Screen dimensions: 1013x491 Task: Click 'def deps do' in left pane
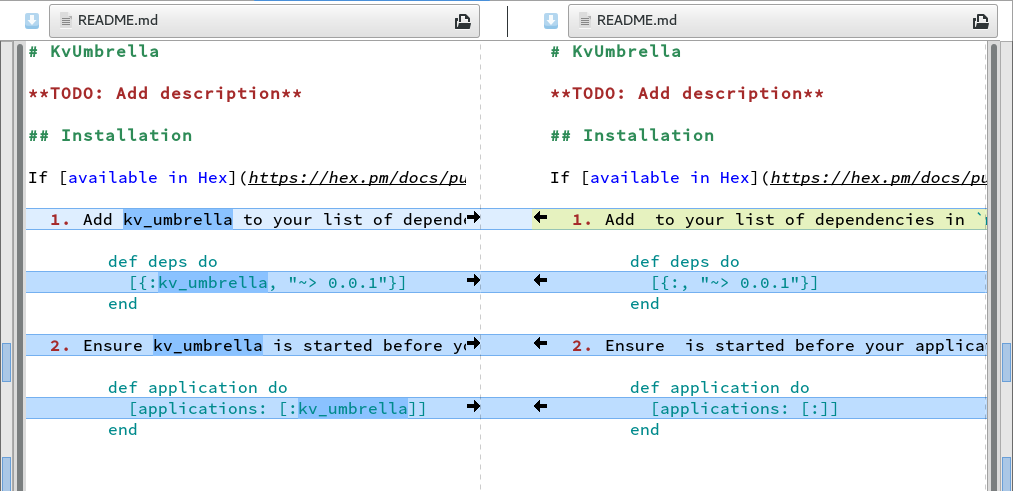click(x=163, y=262)
